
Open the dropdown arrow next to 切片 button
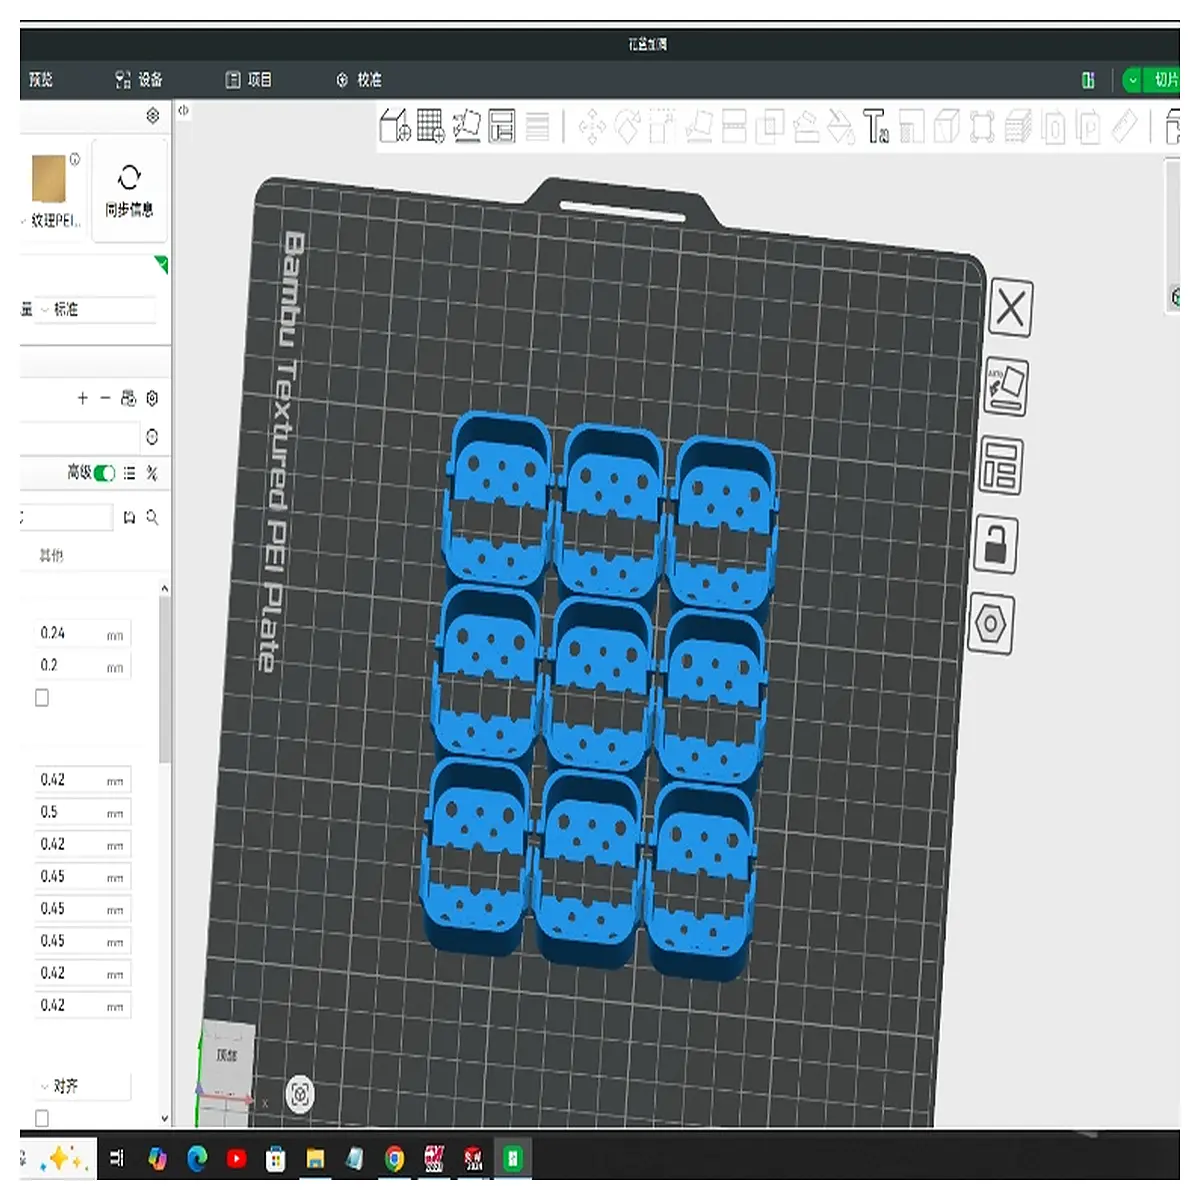click(1132, 80)
